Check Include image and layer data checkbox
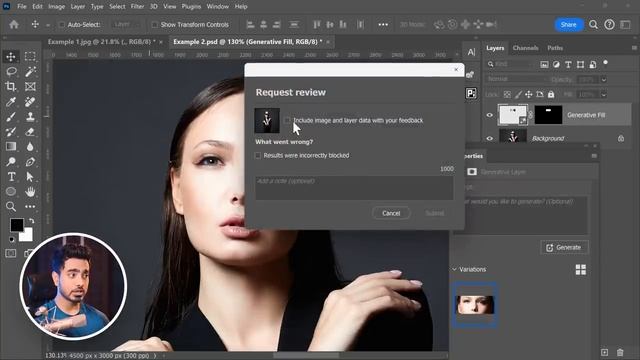 click(287, 120)
